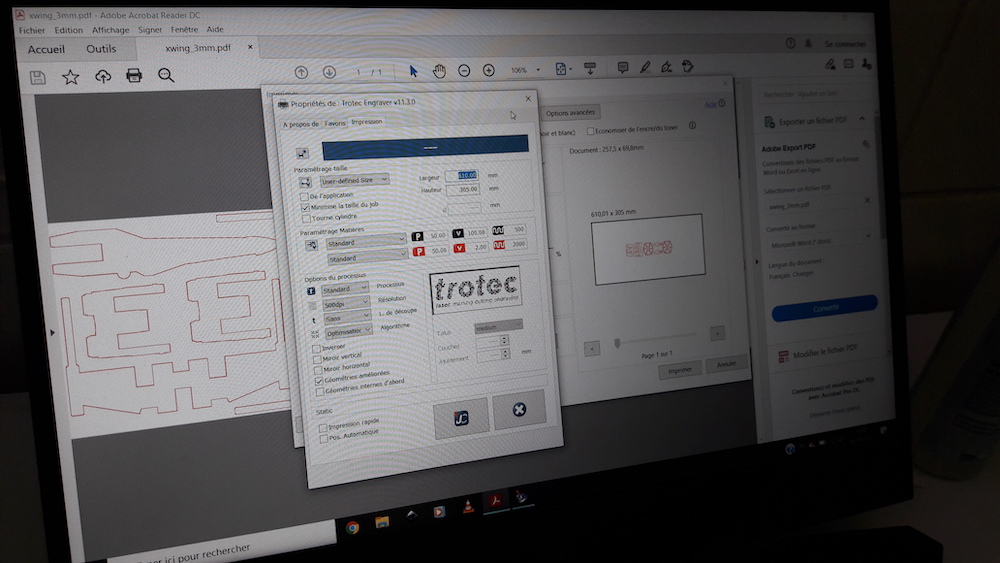The width and height of the screenshot is (1000, 563).
Task: Enable the Inverser checkbox
Action: pos(316,349)
